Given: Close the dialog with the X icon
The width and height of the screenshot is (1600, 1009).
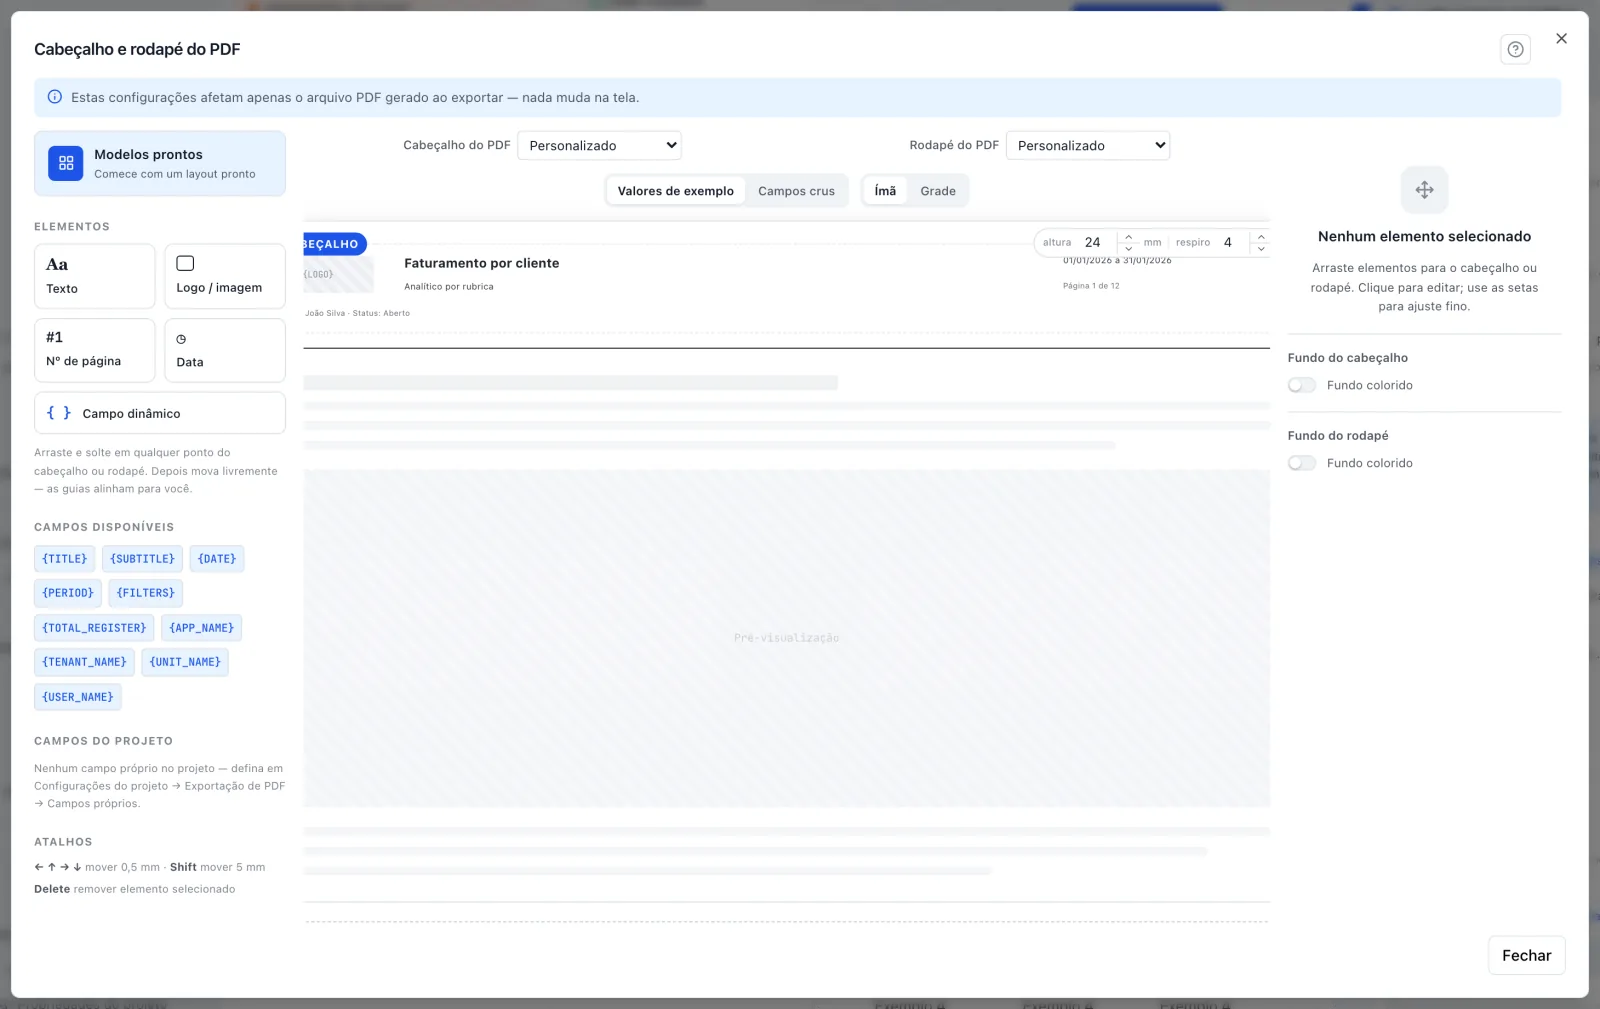Looking at the screenshot, I should tap(1561, 38).
